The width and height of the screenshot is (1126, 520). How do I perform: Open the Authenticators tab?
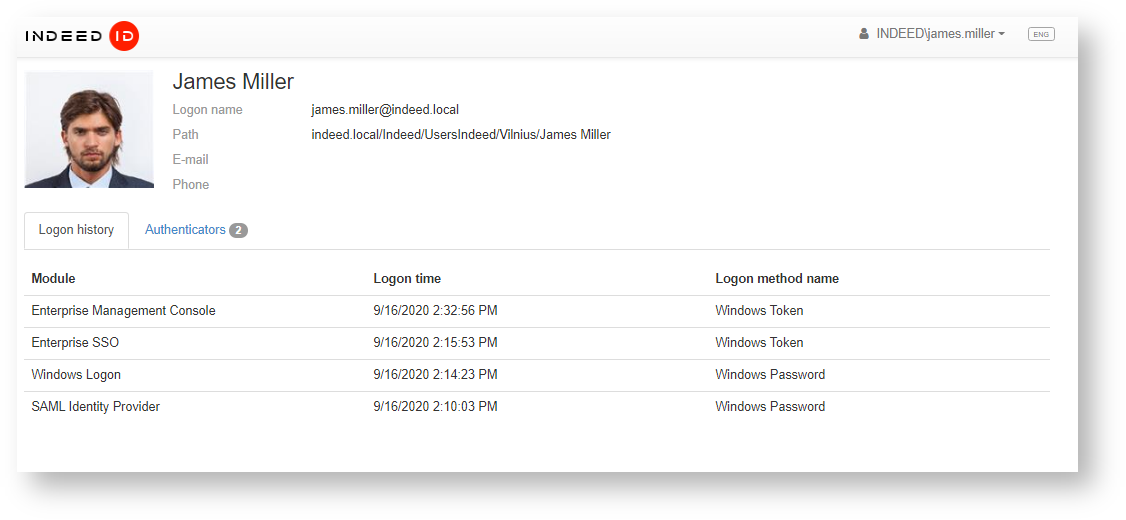tap(186, 230)
